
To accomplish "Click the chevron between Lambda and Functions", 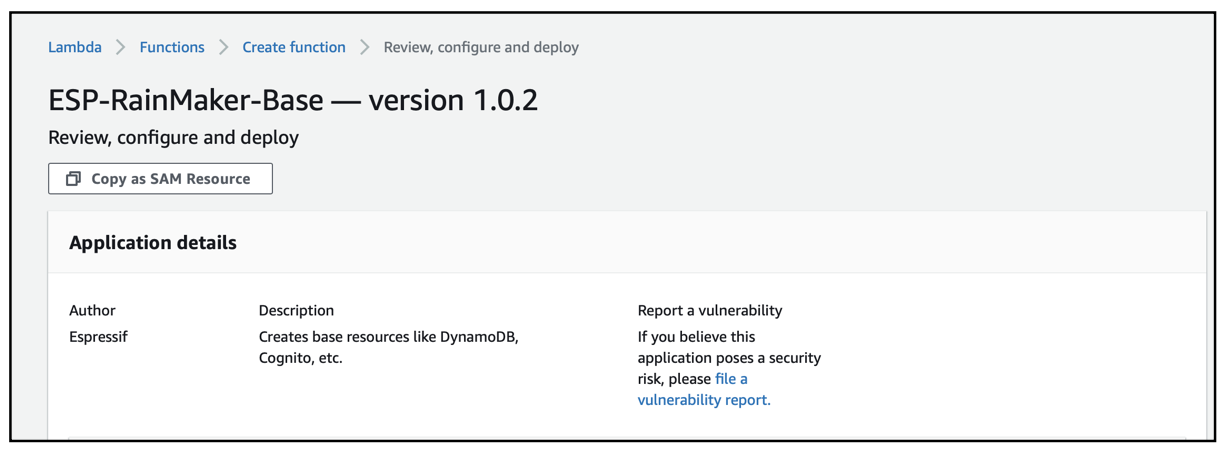I will point(121,47).
